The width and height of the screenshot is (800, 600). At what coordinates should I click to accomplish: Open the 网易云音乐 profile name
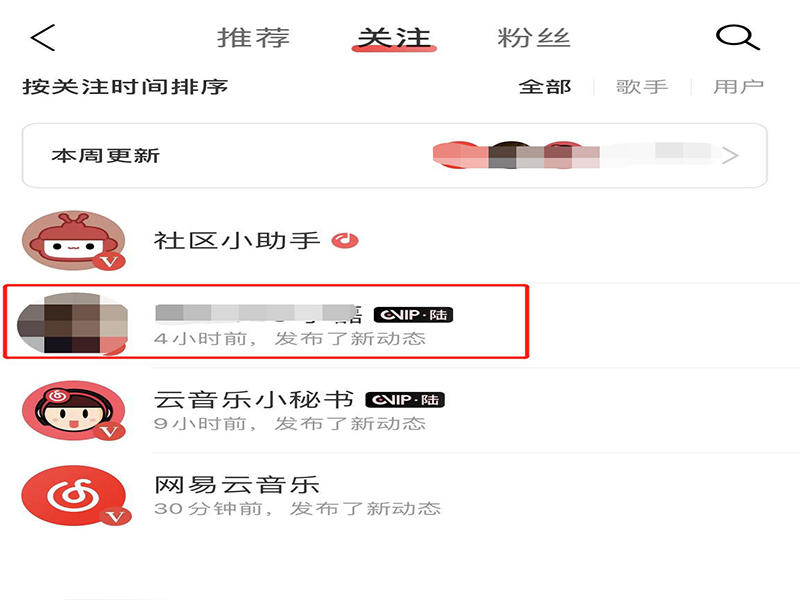237,485
